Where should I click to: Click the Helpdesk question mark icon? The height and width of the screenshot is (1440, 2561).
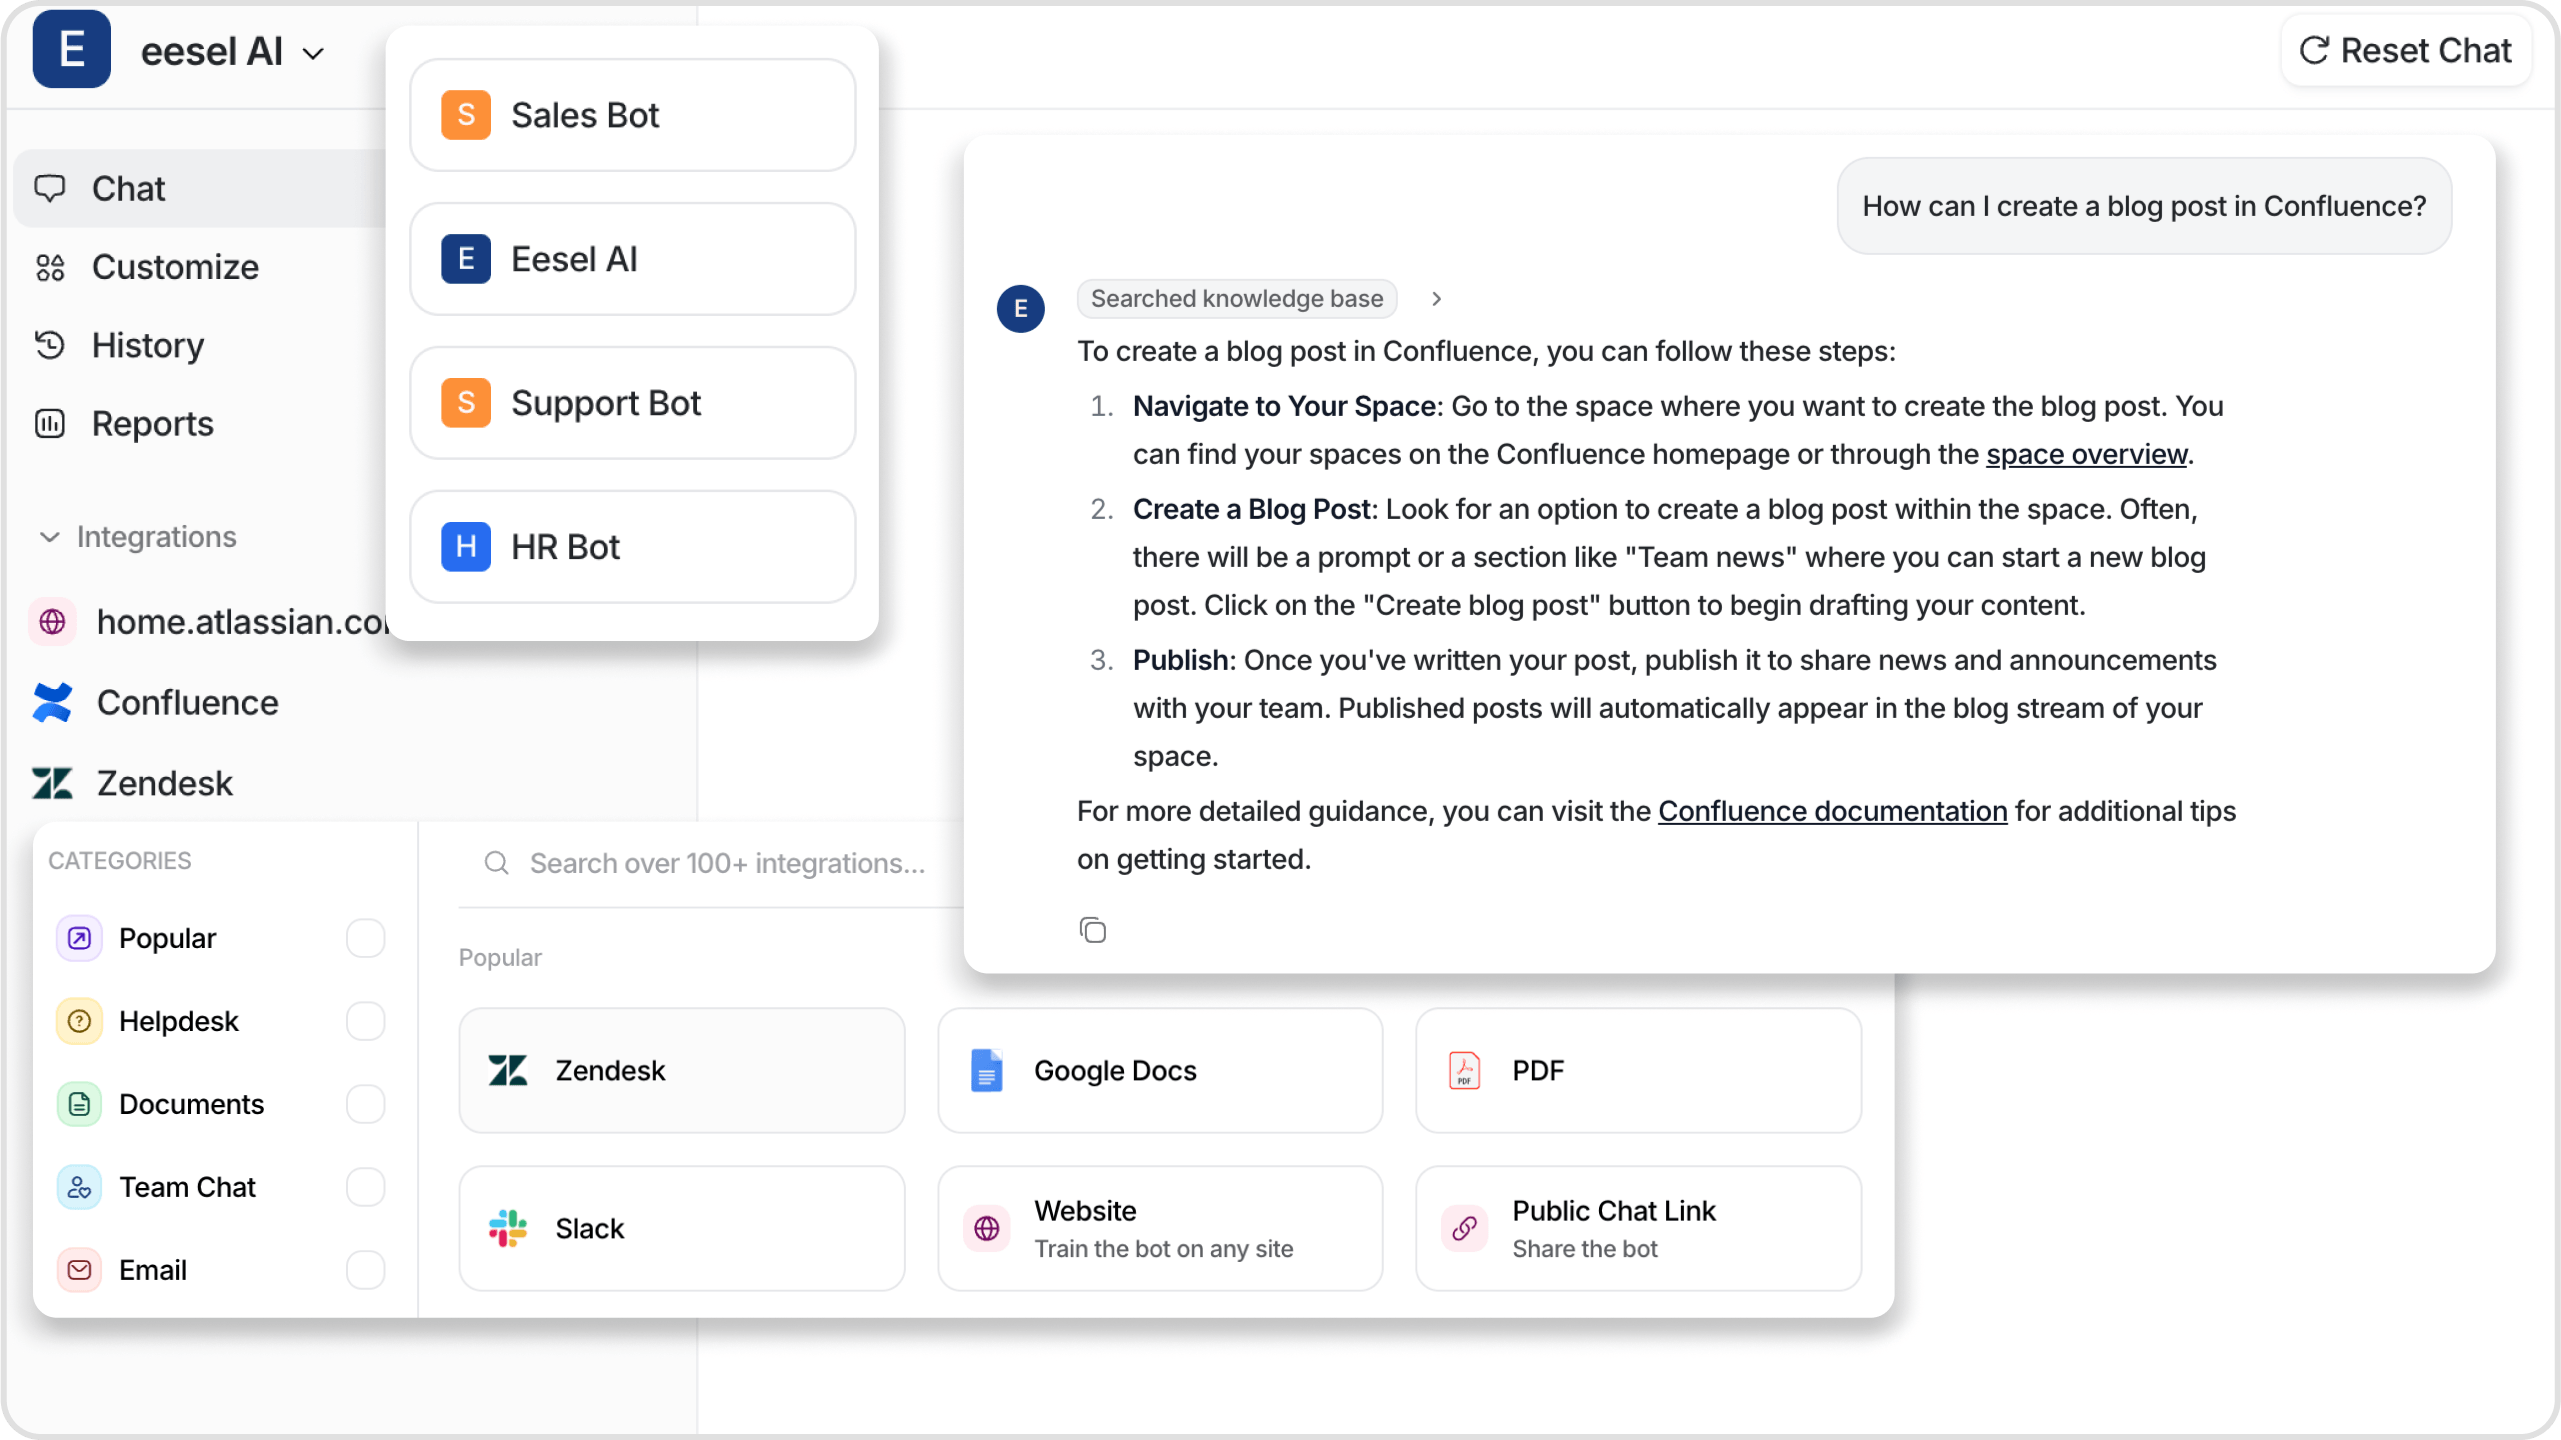pyautogui.click(x=79, y=1021)
